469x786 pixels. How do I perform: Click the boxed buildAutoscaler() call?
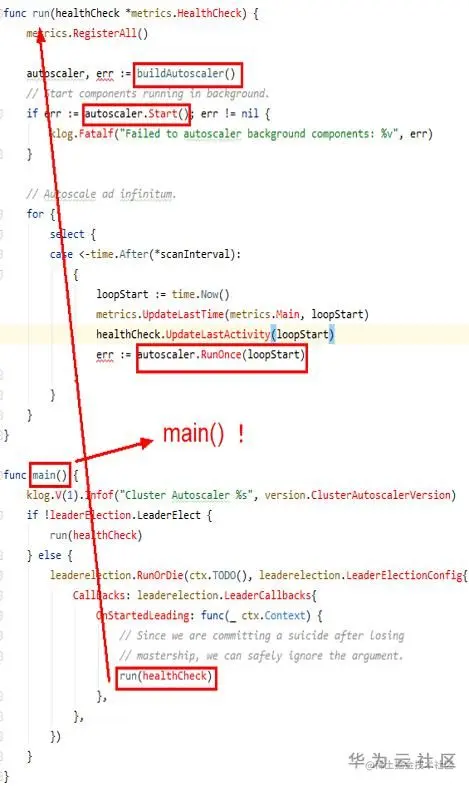click(188, 74)
